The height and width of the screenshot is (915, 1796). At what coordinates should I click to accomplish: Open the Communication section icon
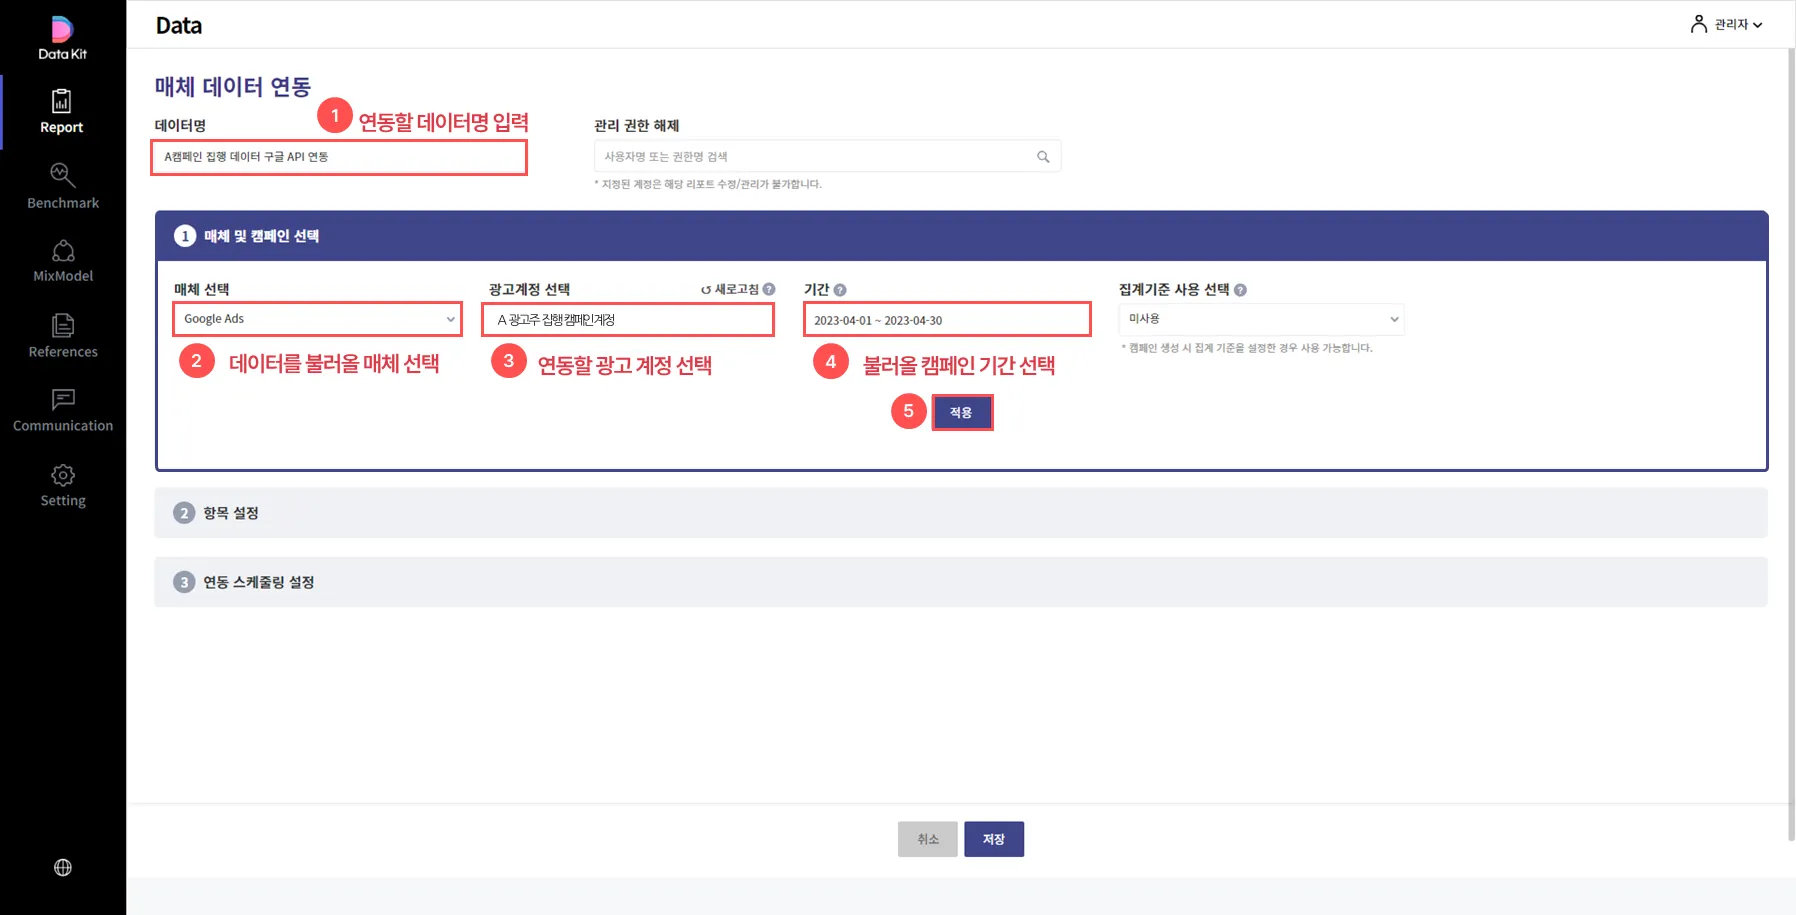pyautogui.click(x=63, y=400)
